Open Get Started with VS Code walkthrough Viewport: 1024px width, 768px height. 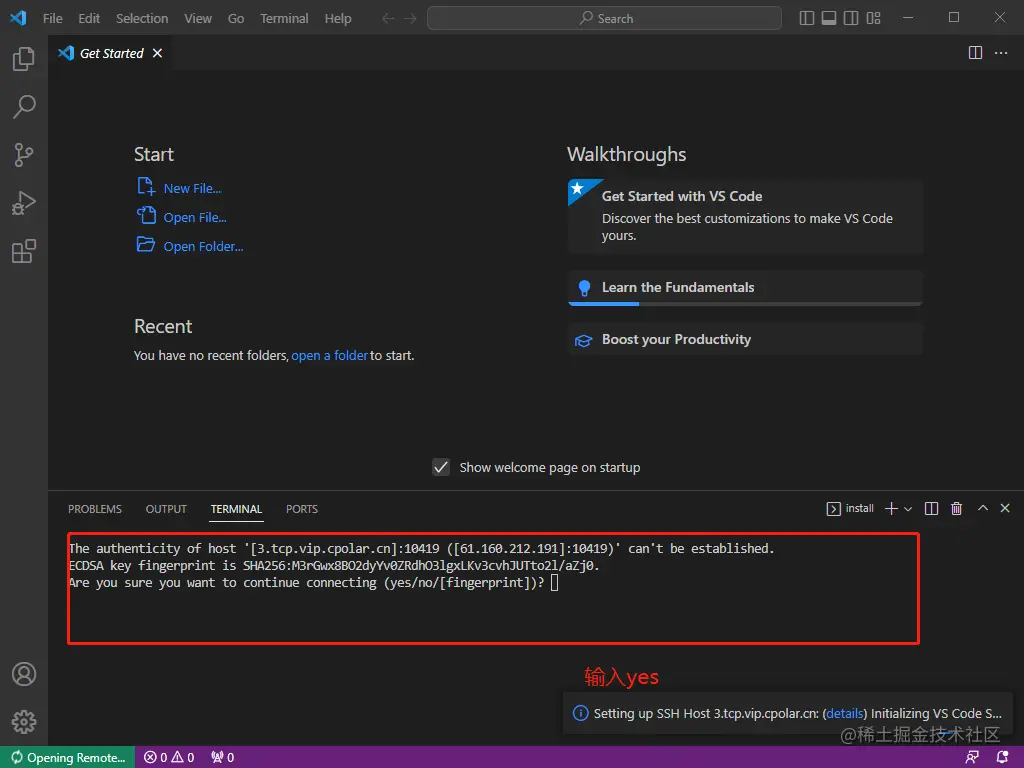click(745, 216)
